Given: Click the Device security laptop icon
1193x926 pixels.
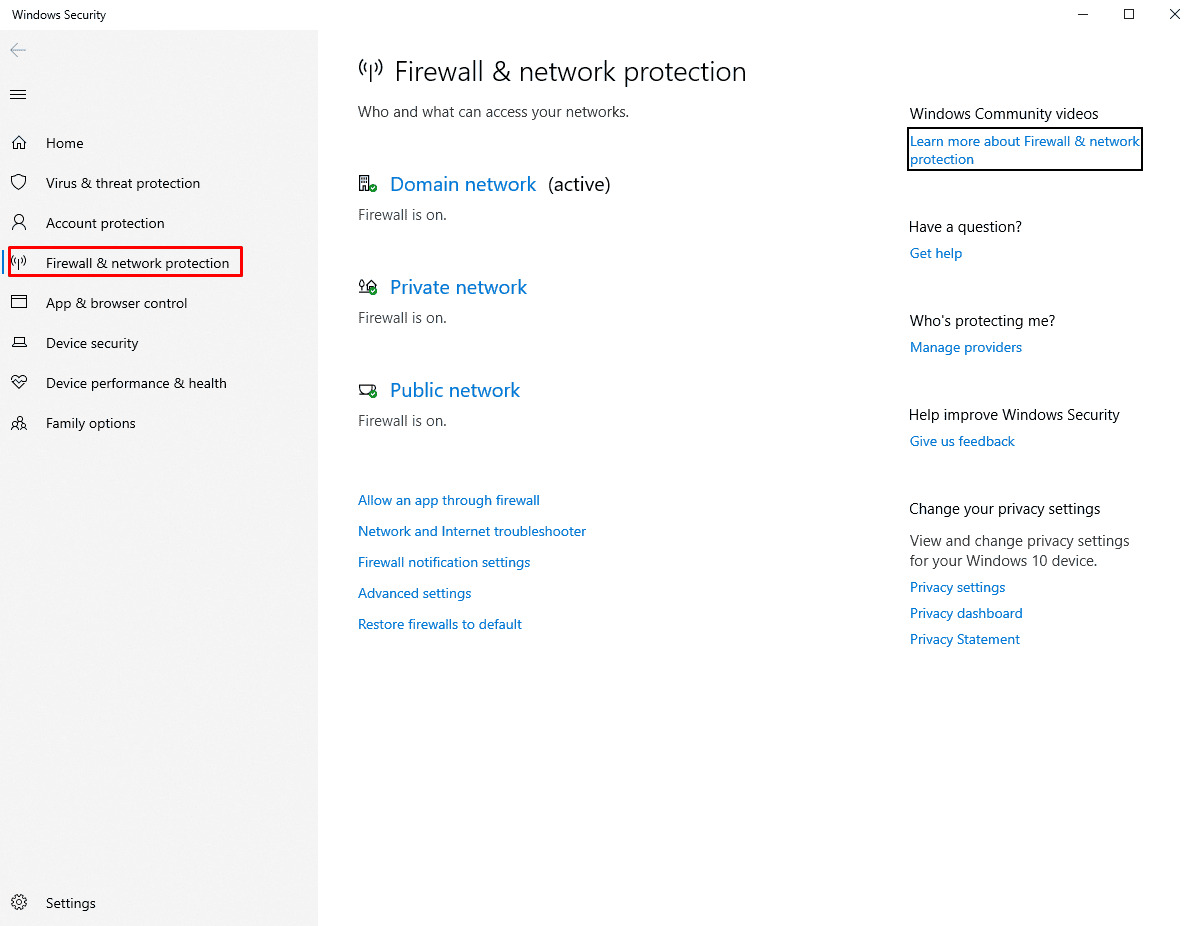Looking at the screenshot, I should click(19, 342).
